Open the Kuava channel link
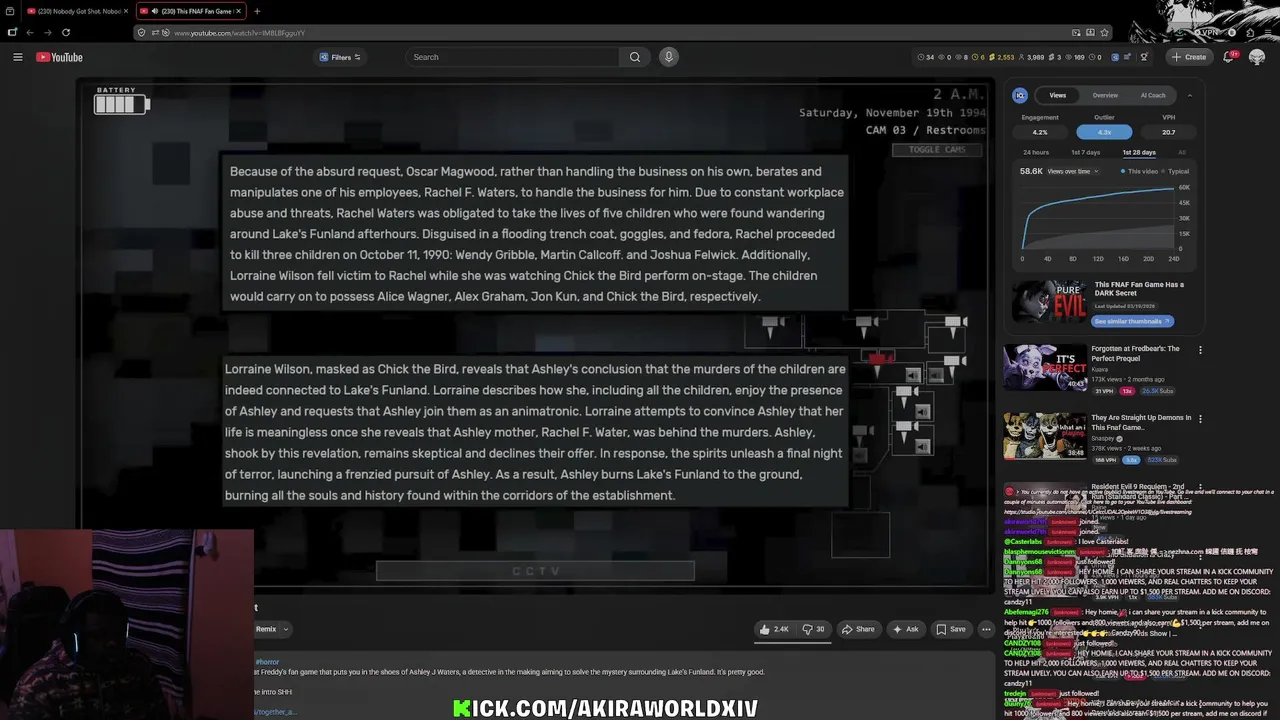The image size is (1280, 720). (1100, 369)
